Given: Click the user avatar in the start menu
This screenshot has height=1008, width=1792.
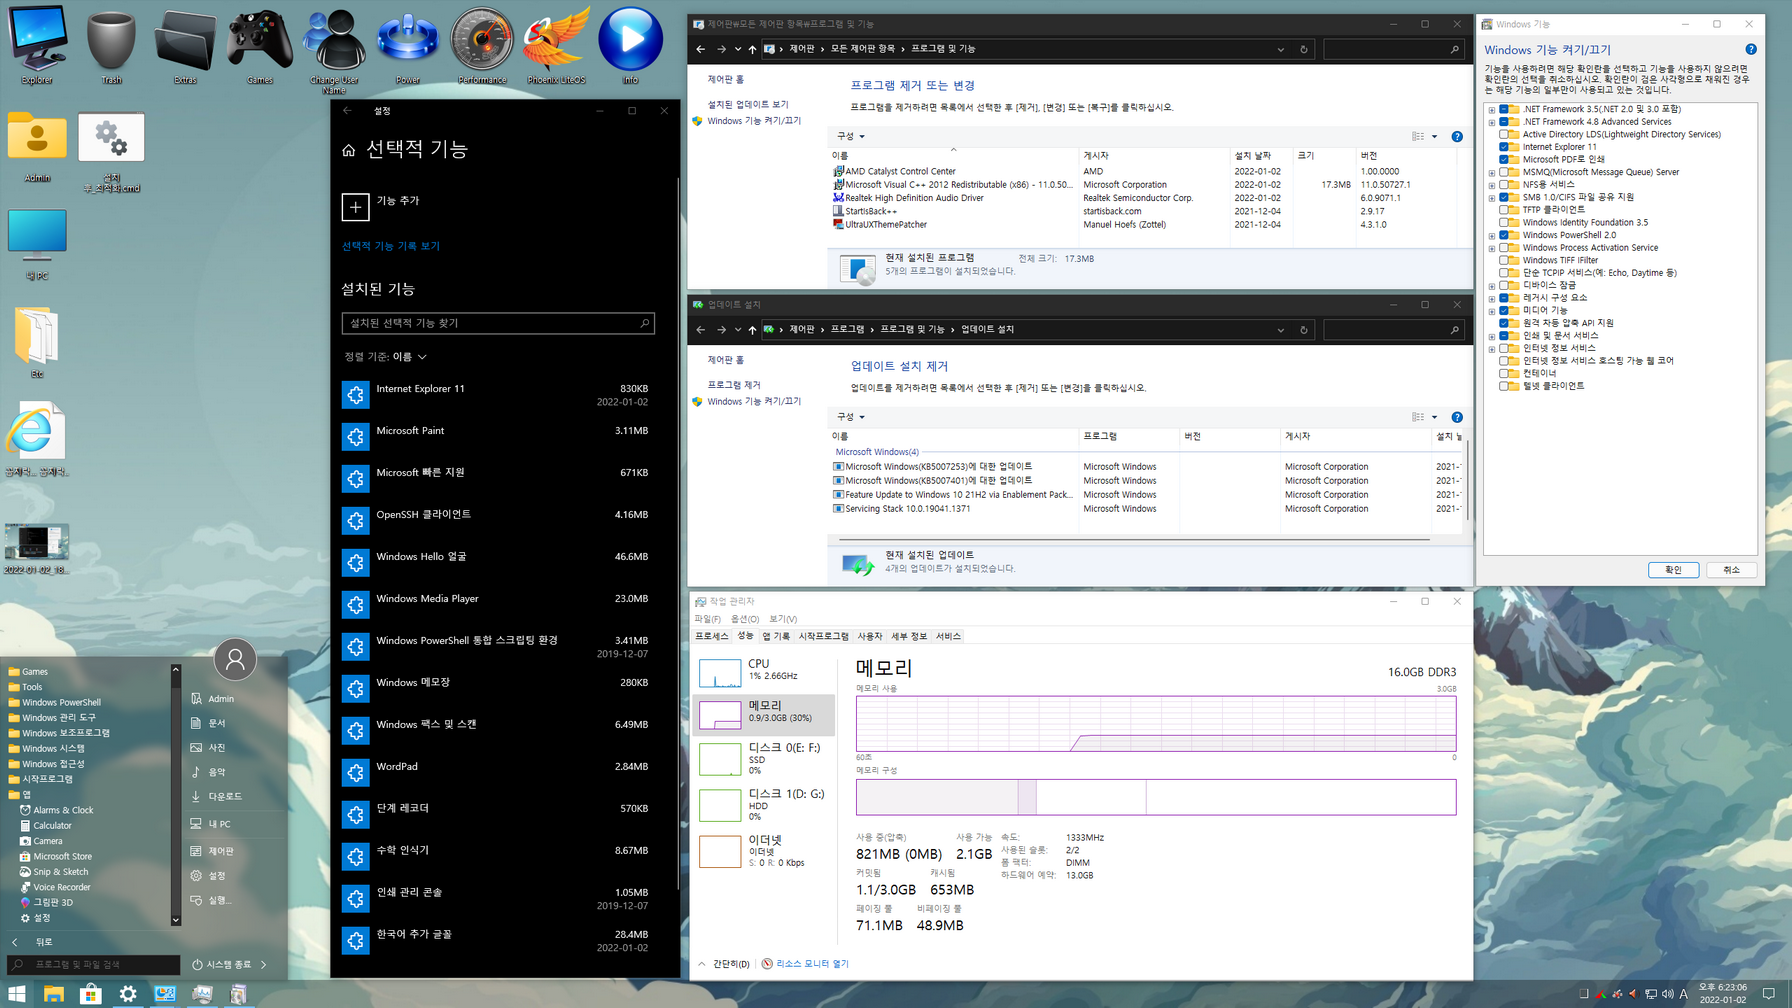Looking at the screenshot, I should 236,659.
